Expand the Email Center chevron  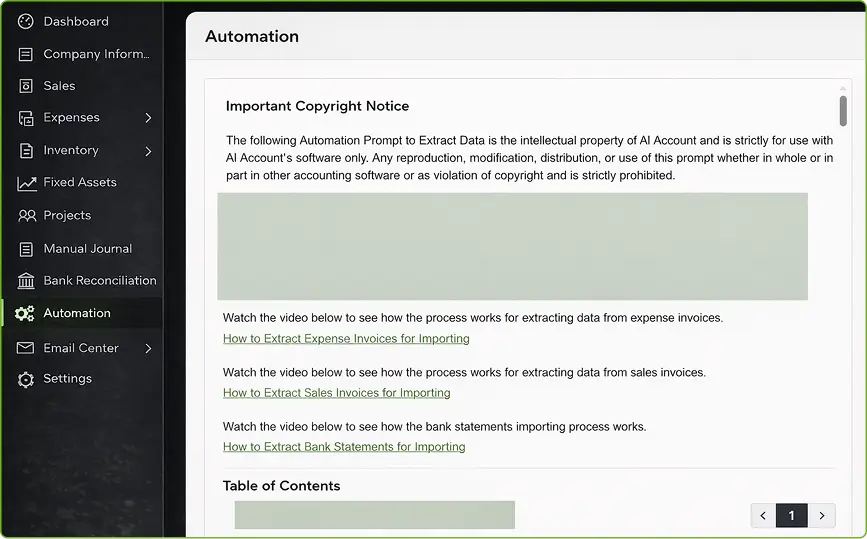148,348
